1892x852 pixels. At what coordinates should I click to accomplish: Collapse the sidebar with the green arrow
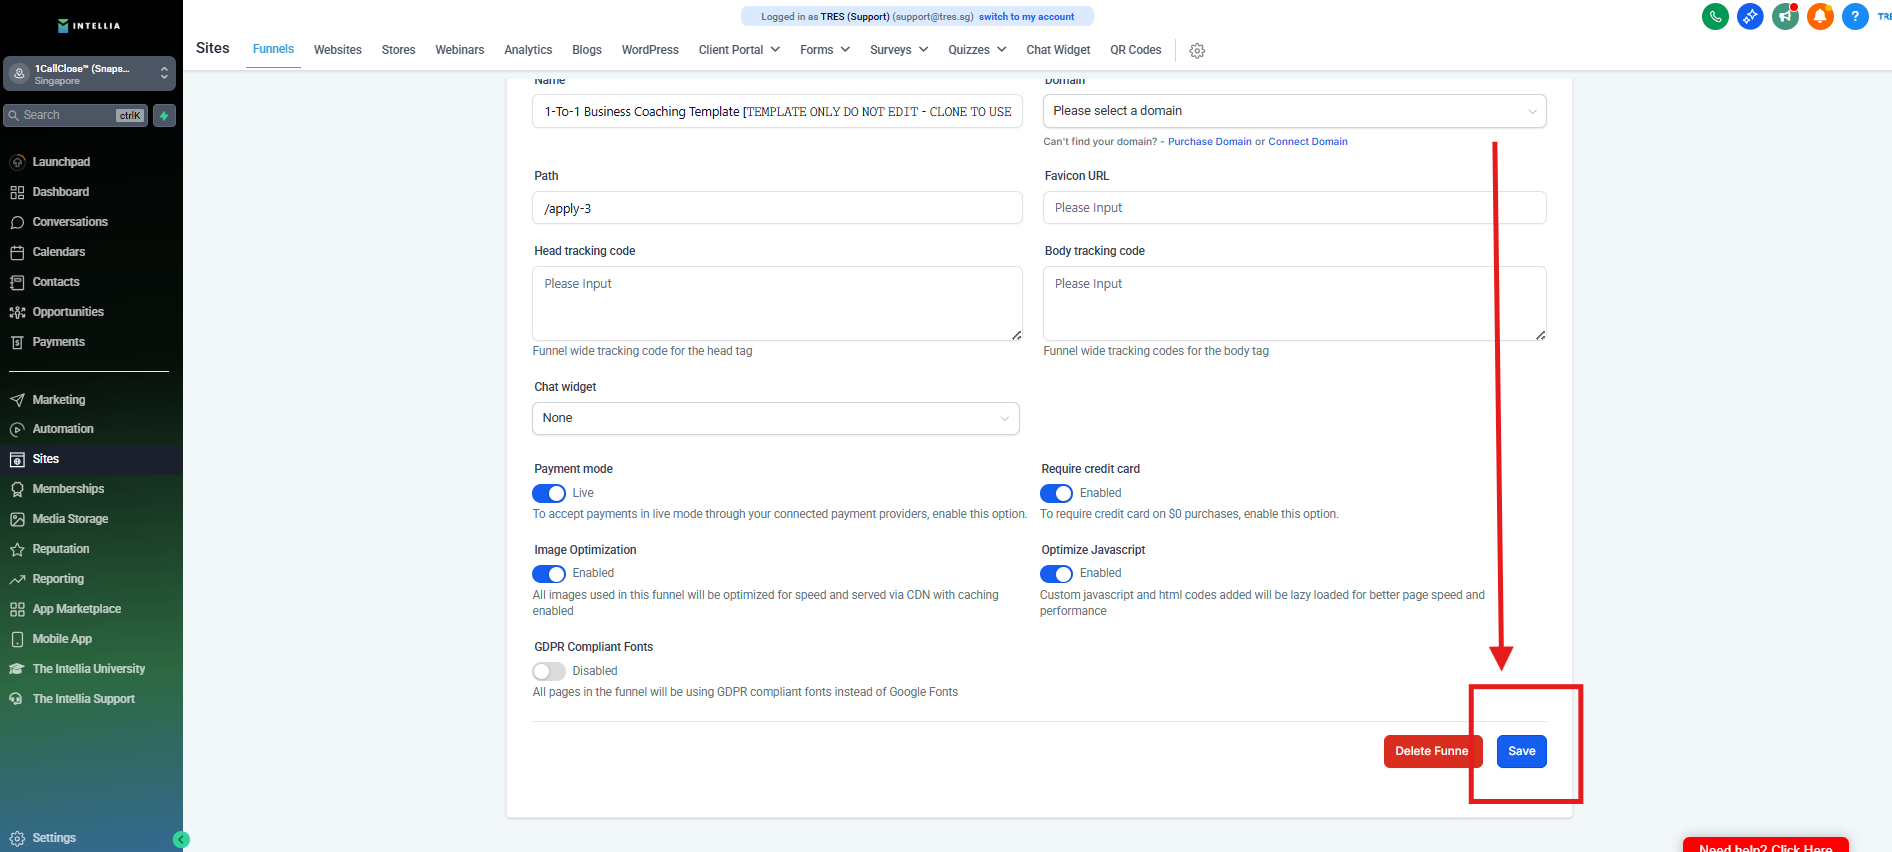[181, 840]
